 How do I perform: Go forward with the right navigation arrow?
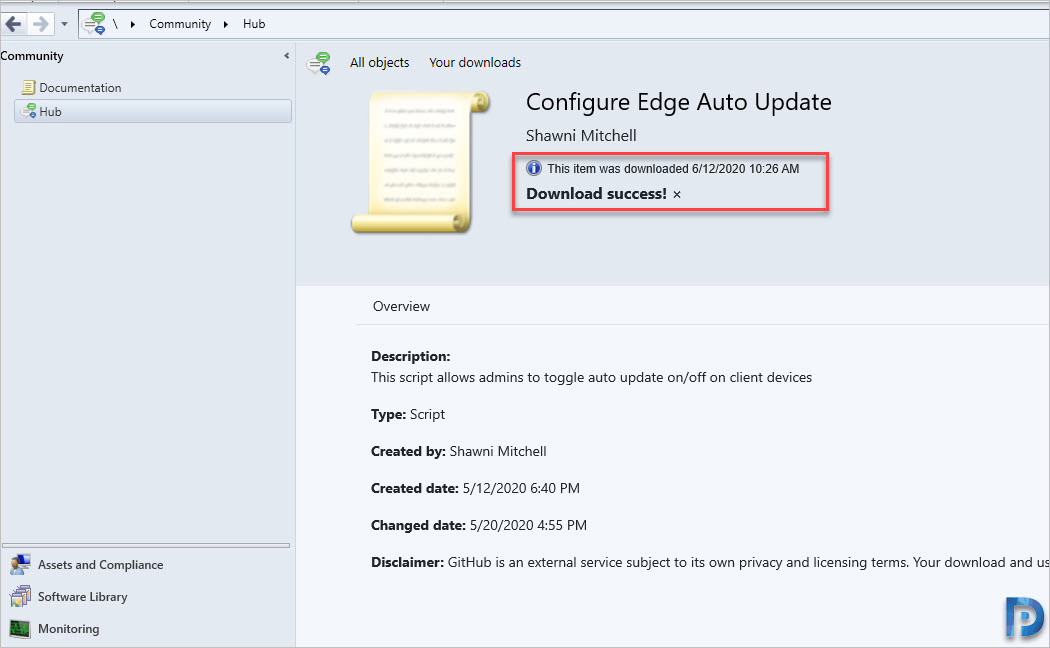point(41,24)
